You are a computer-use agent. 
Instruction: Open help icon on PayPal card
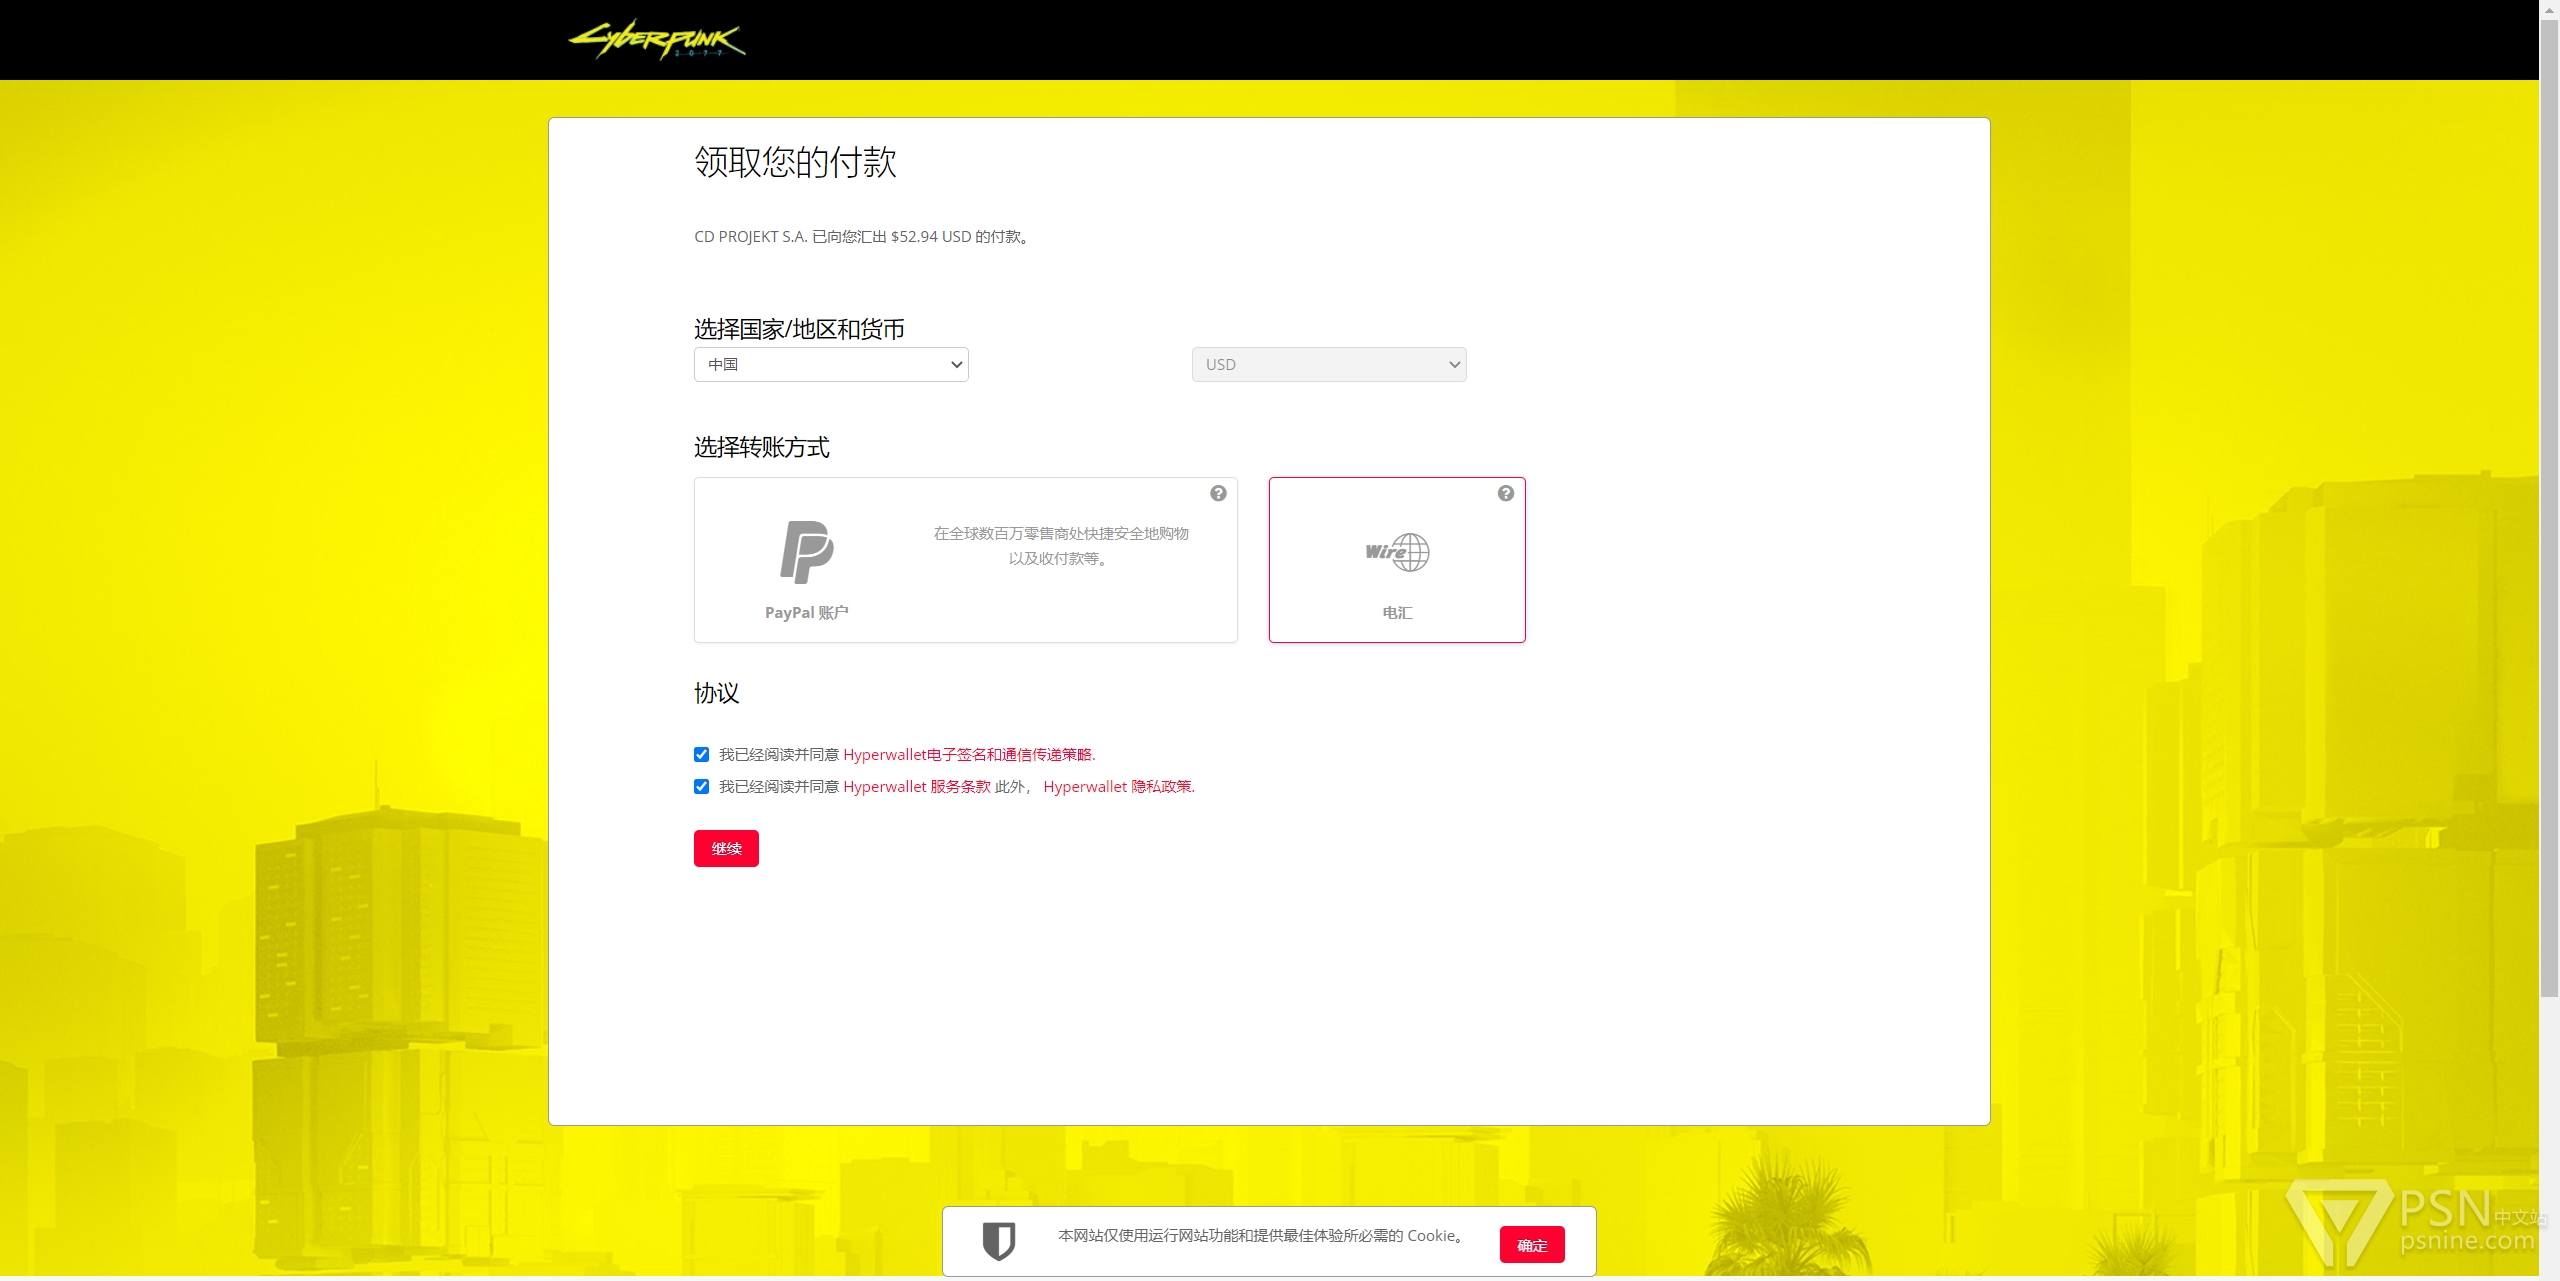pos(1218,493)
